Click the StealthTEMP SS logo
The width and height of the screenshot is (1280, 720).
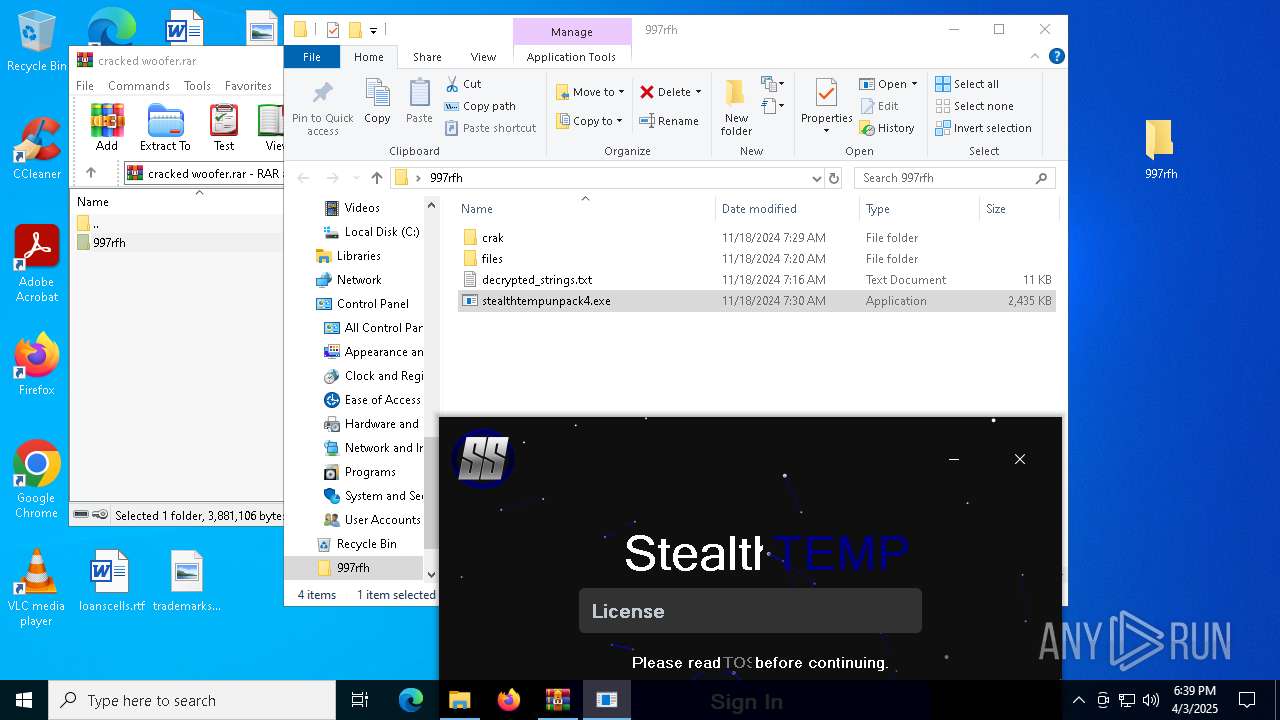point(483,460)
